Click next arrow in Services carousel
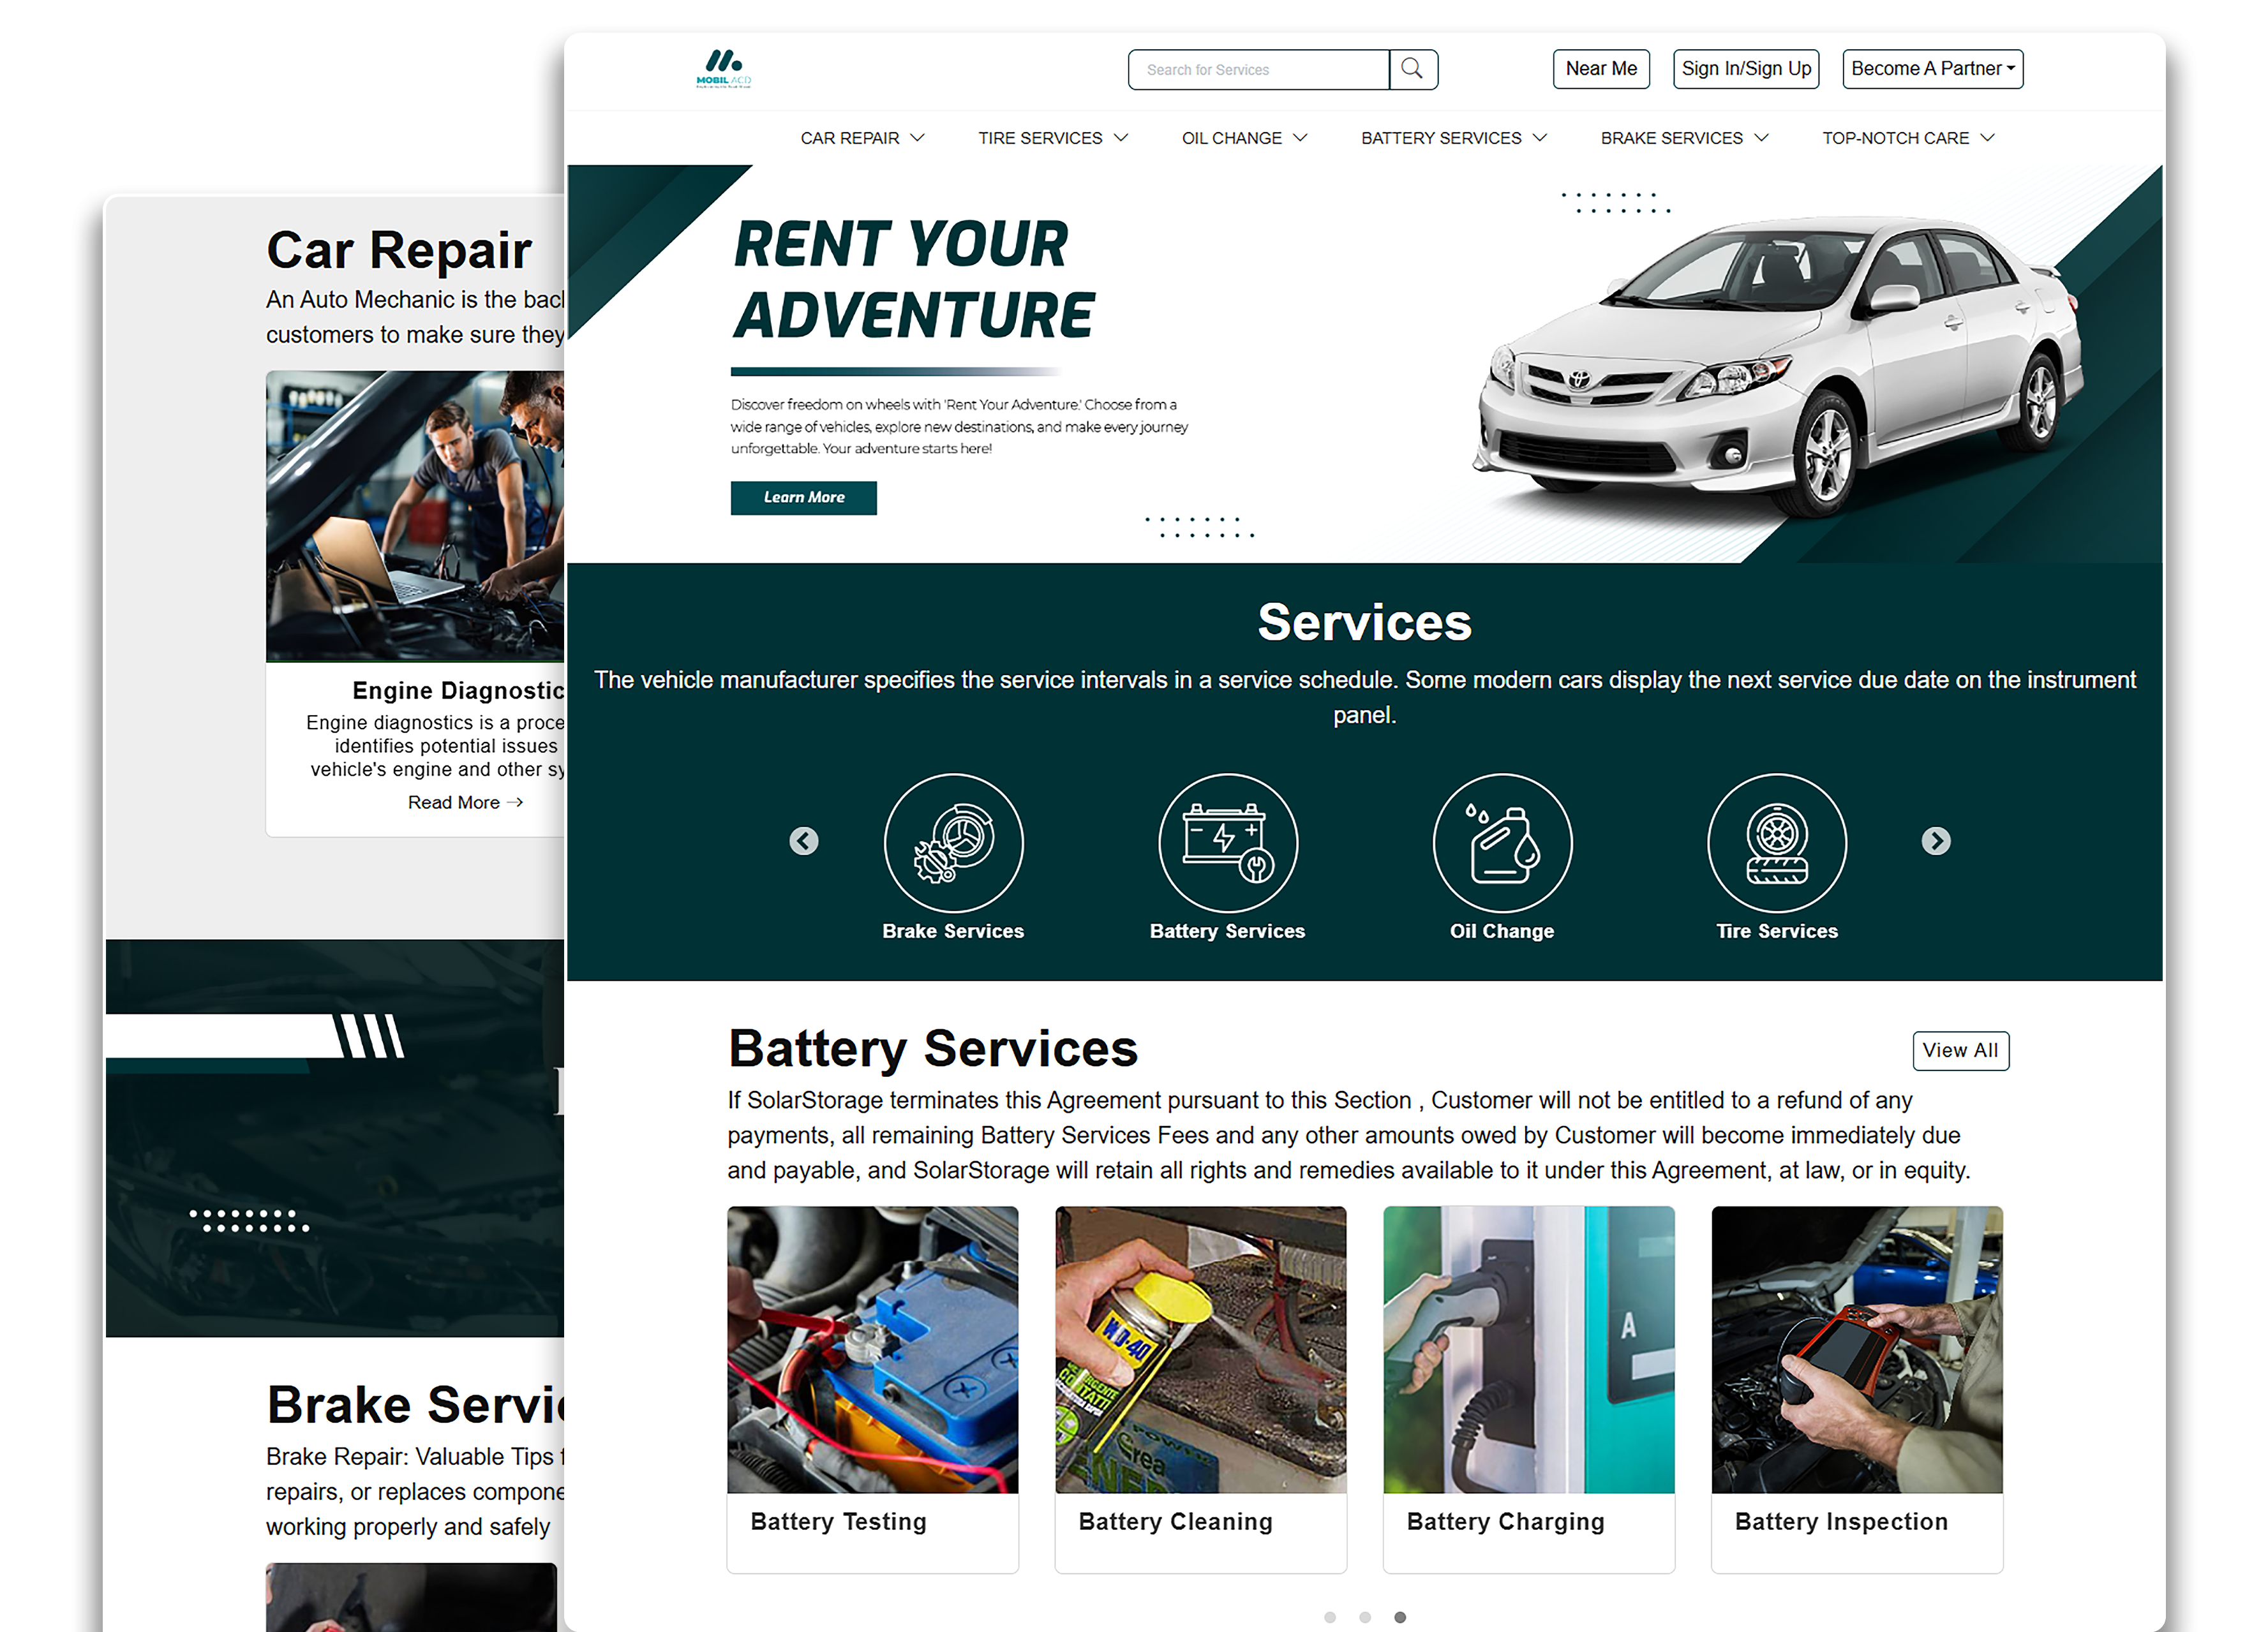Viewport: 2268px width, 1632px height. click(1935, 841)
